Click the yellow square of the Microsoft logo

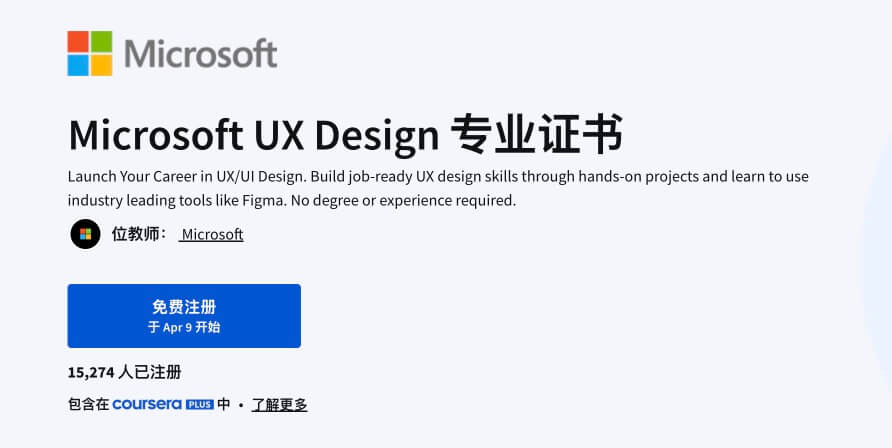101,65
